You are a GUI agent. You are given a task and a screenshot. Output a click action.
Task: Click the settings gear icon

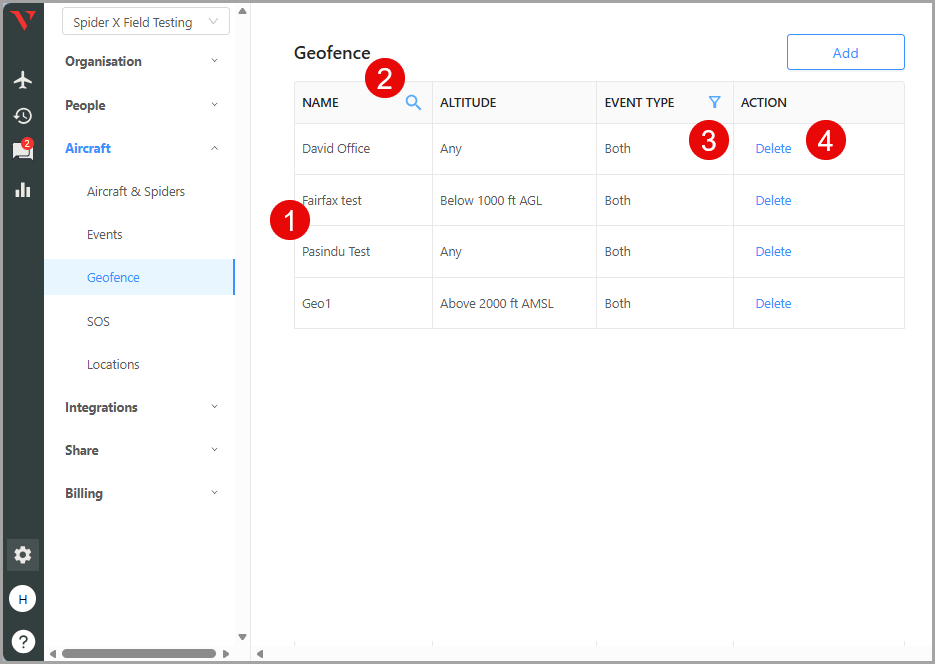22,554
